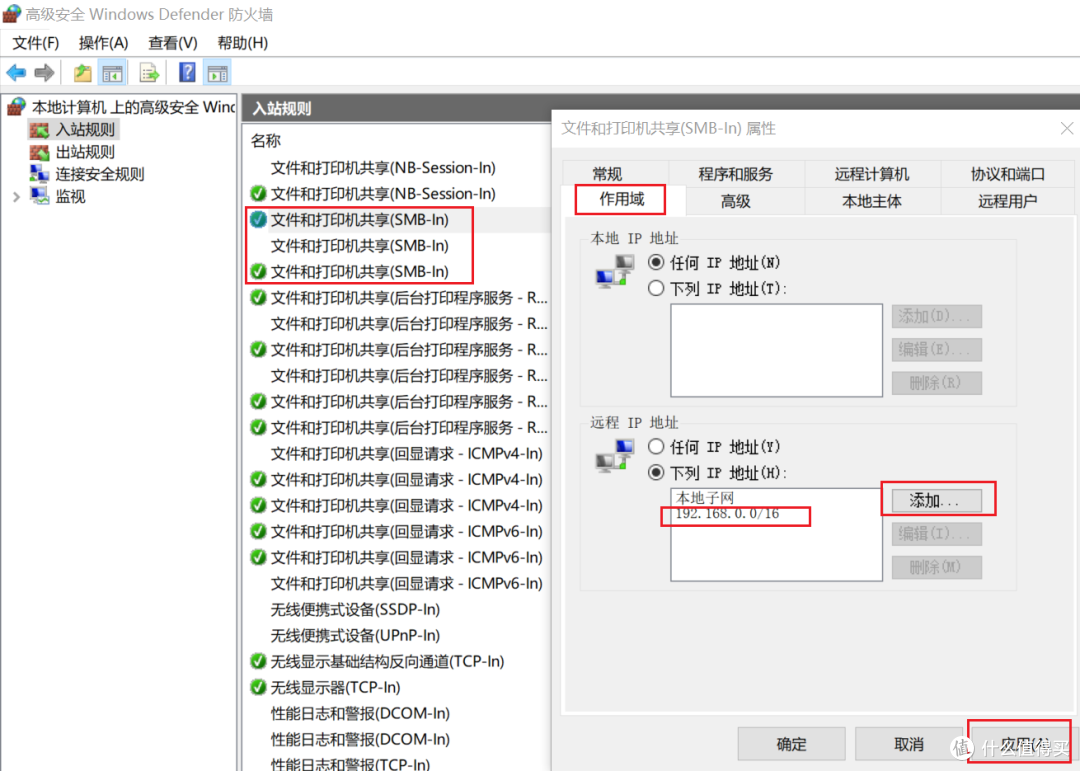1080x771 pixels.
Task: Click the Monitoring tree icon
Action: click(39, 196)
